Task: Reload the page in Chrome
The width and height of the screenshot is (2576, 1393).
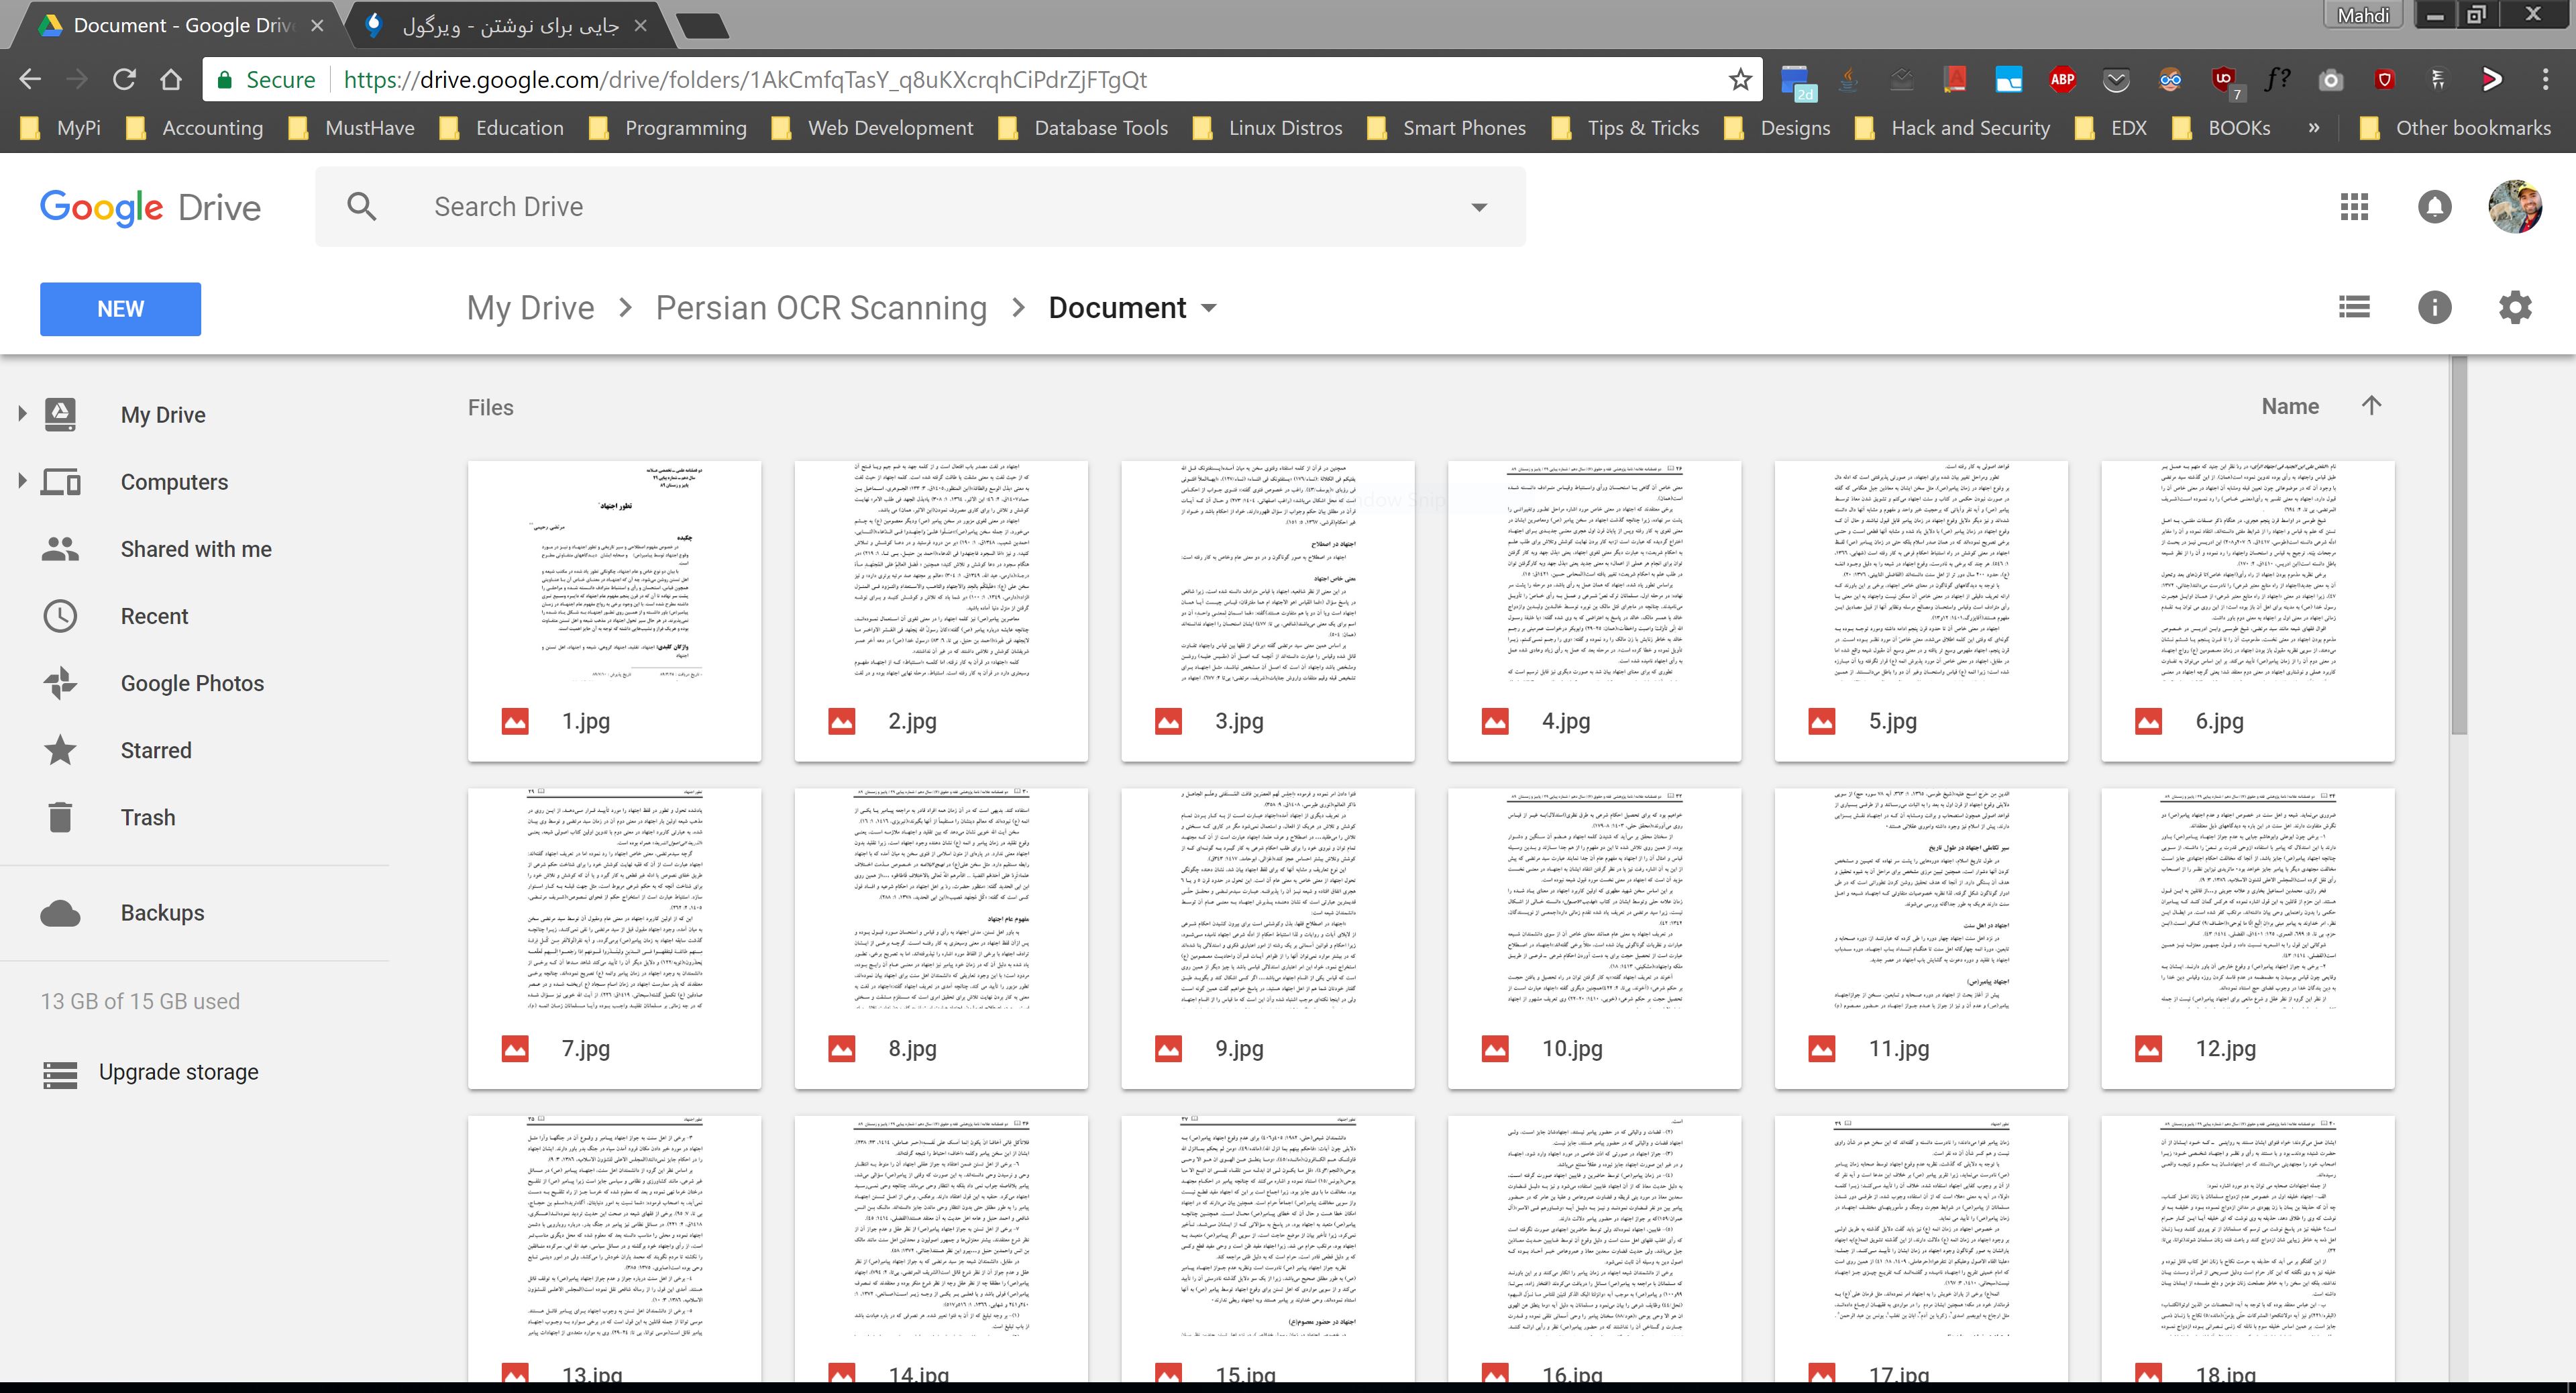Action: coord(124,80)
